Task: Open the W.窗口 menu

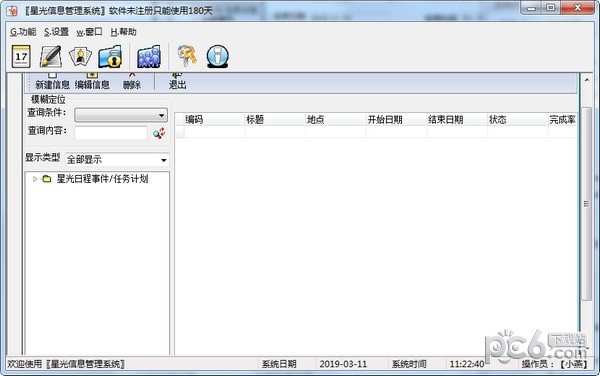Action: coord(89,32)
